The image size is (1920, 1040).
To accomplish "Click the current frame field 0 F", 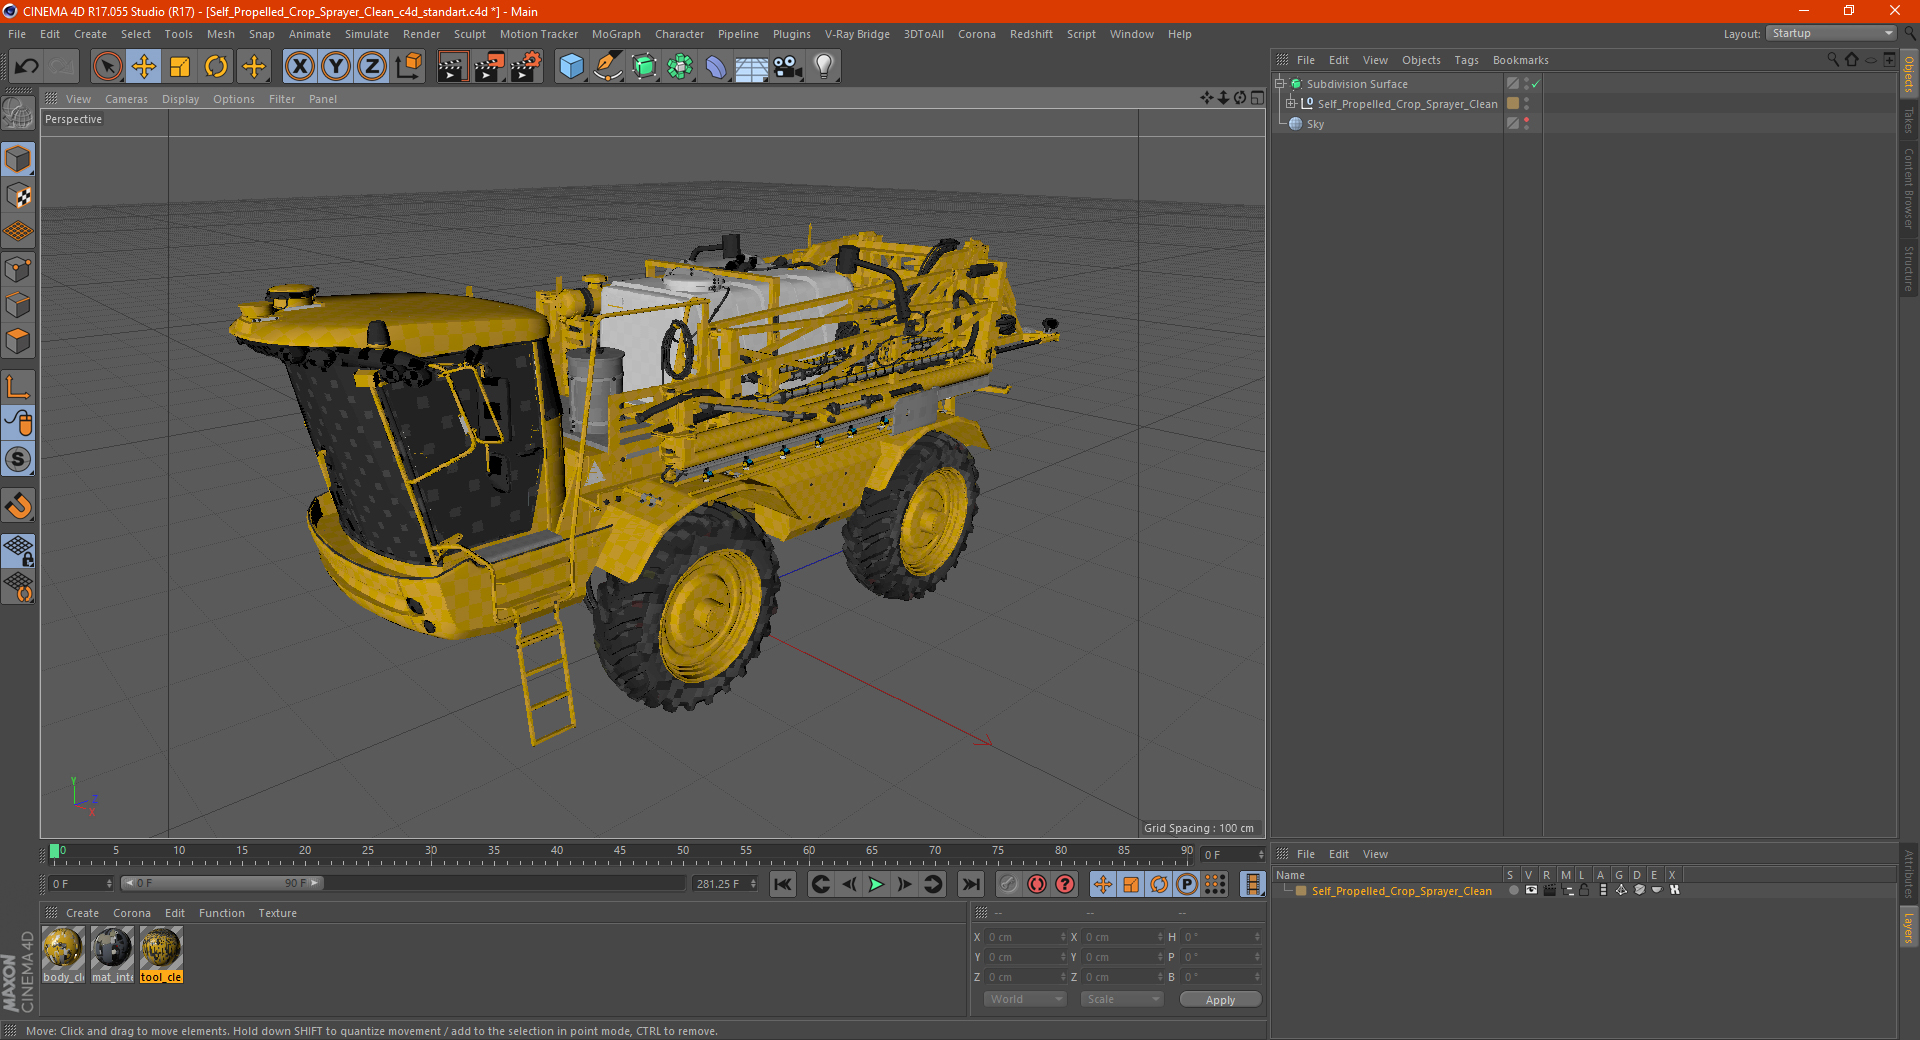I will click(x=82, y=884).
